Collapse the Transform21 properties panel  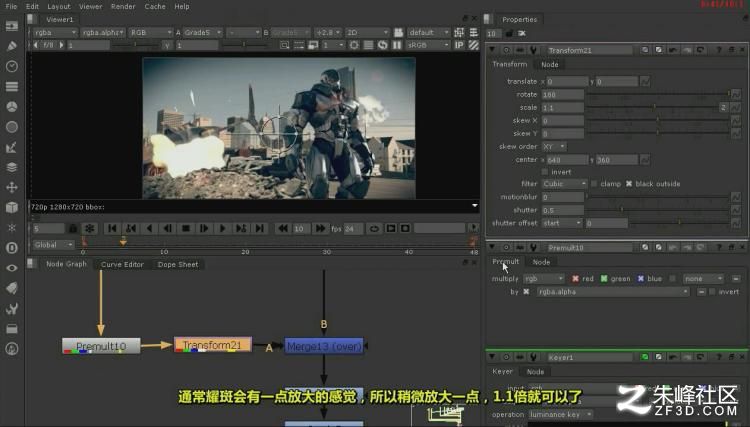(492, 50)
